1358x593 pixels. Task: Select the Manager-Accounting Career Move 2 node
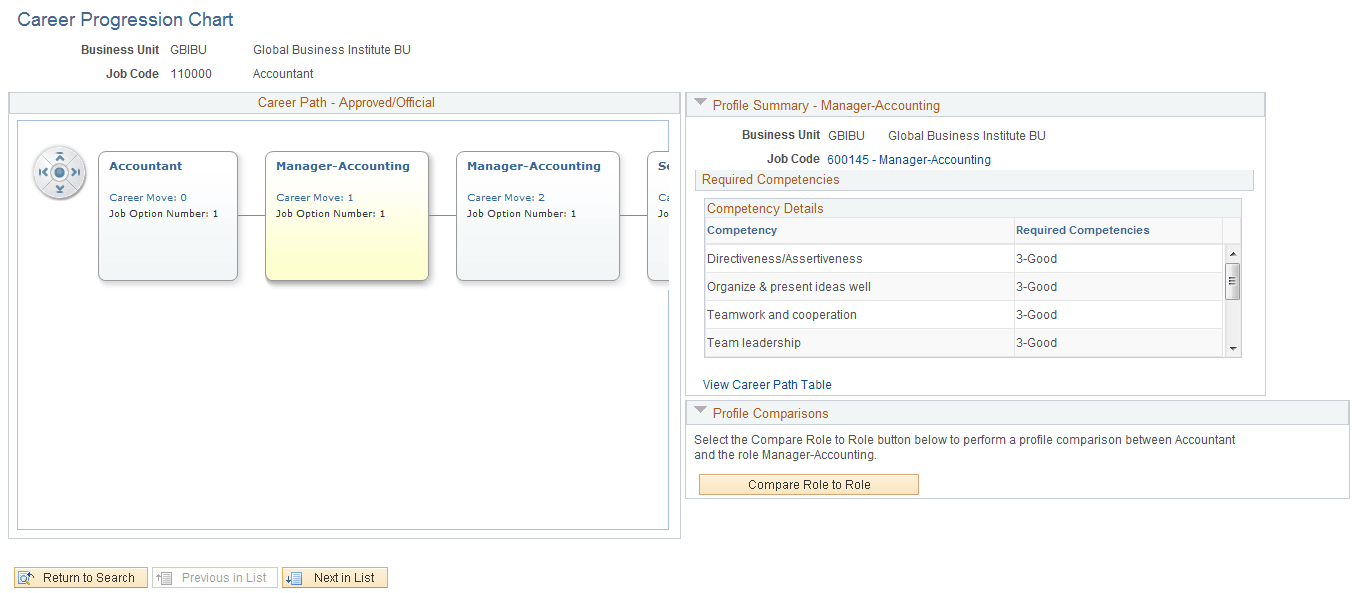[x=538, y=216]
